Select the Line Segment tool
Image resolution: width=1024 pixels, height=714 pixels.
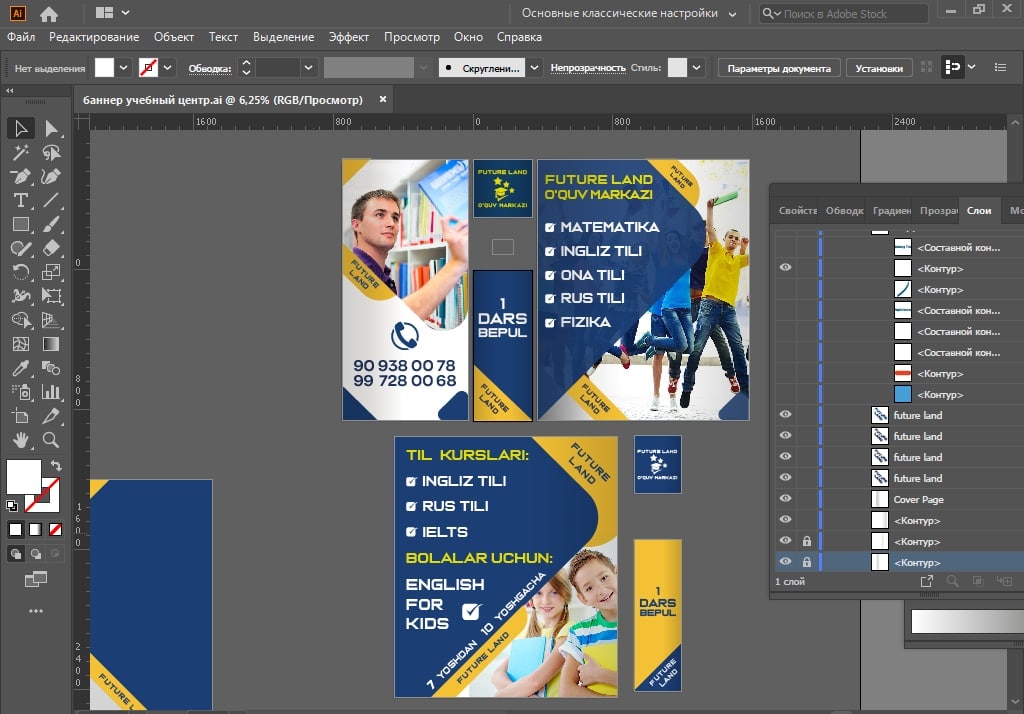tap(51, 201)
